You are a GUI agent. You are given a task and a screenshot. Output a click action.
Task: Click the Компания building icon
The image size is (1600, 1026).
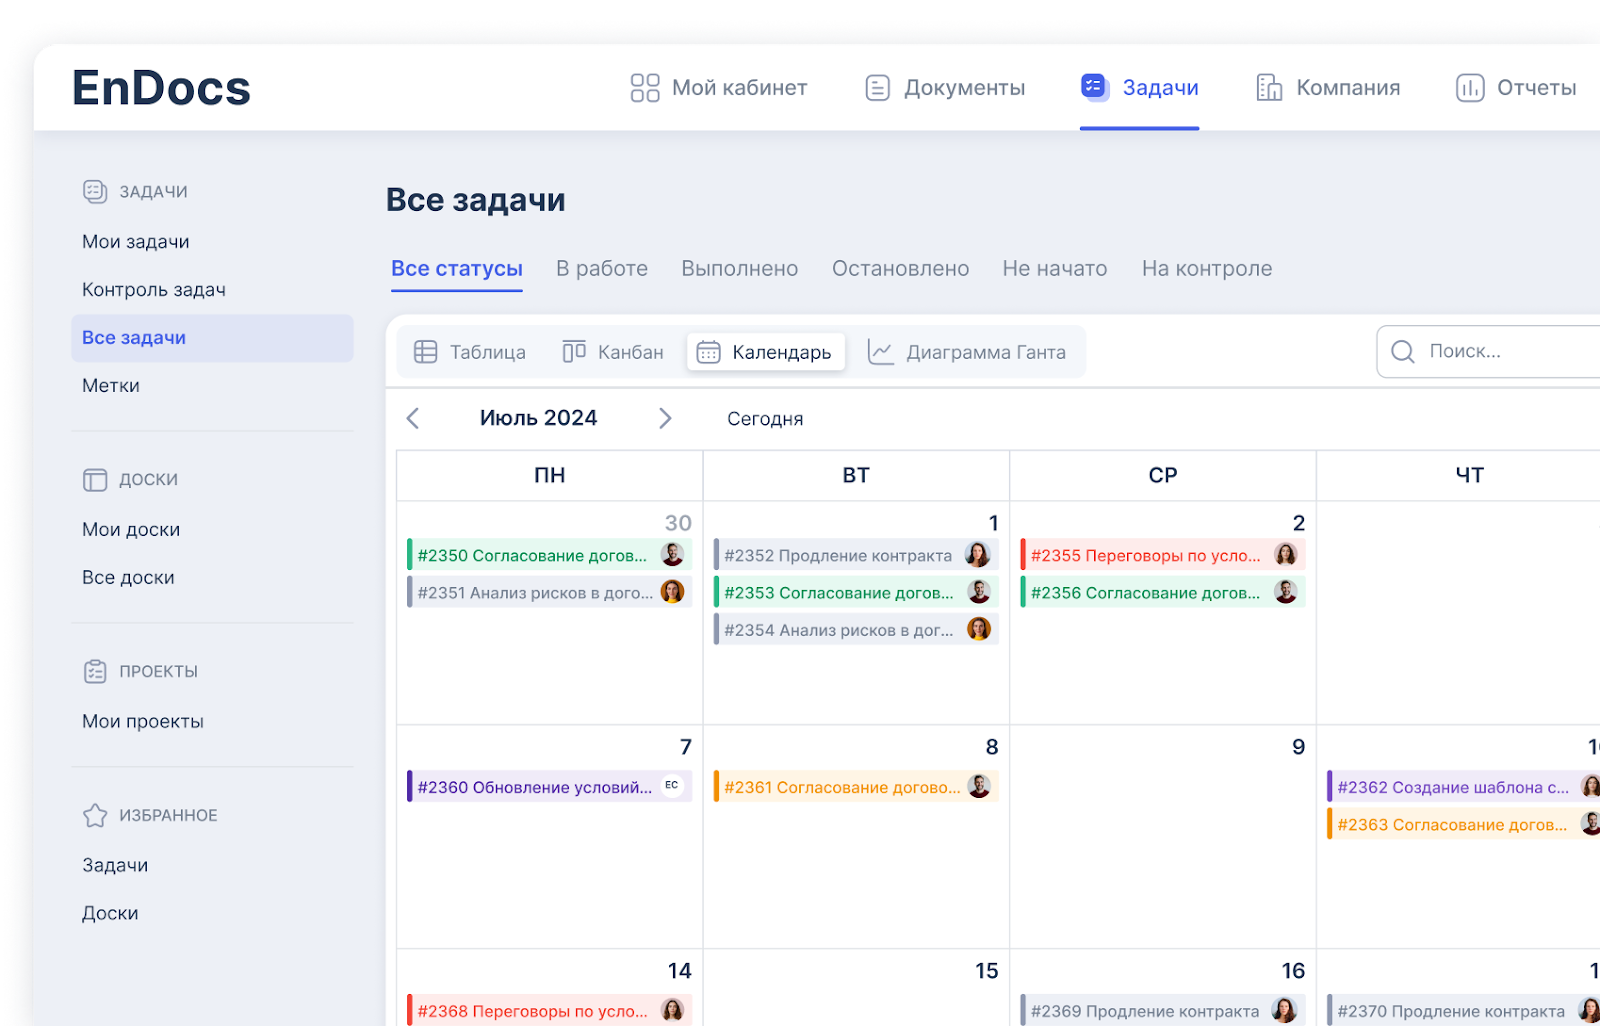(1269, 88)
